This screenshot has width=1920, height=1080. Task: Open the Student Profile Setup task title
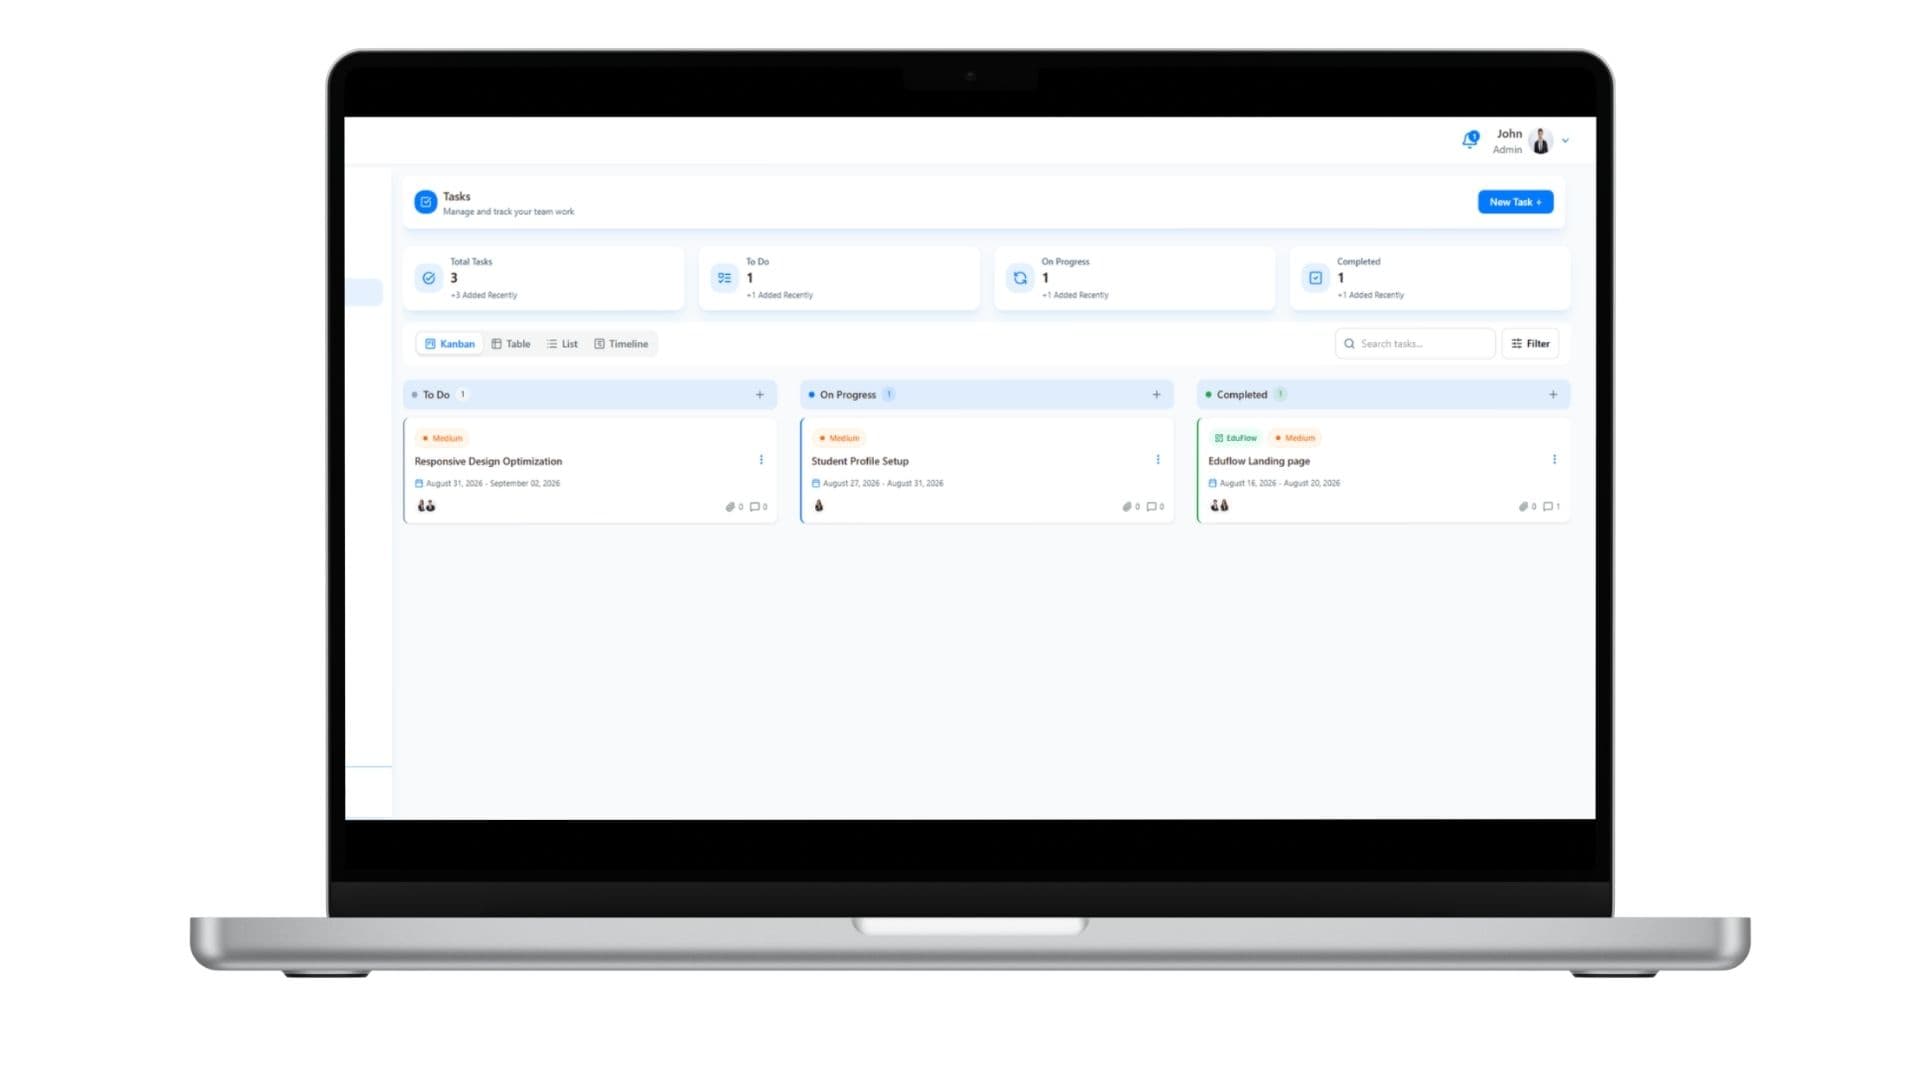coord(860,462)
